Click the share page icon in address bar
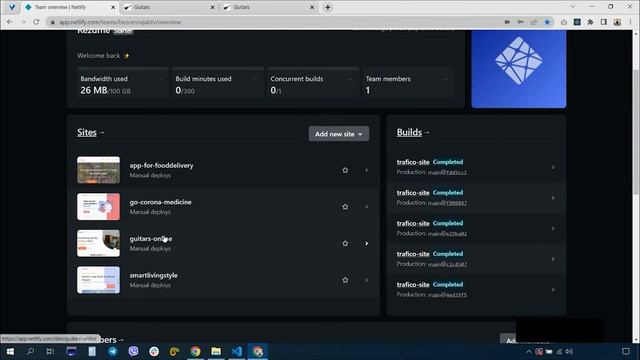Screen dimensions: 640x360 534,22
